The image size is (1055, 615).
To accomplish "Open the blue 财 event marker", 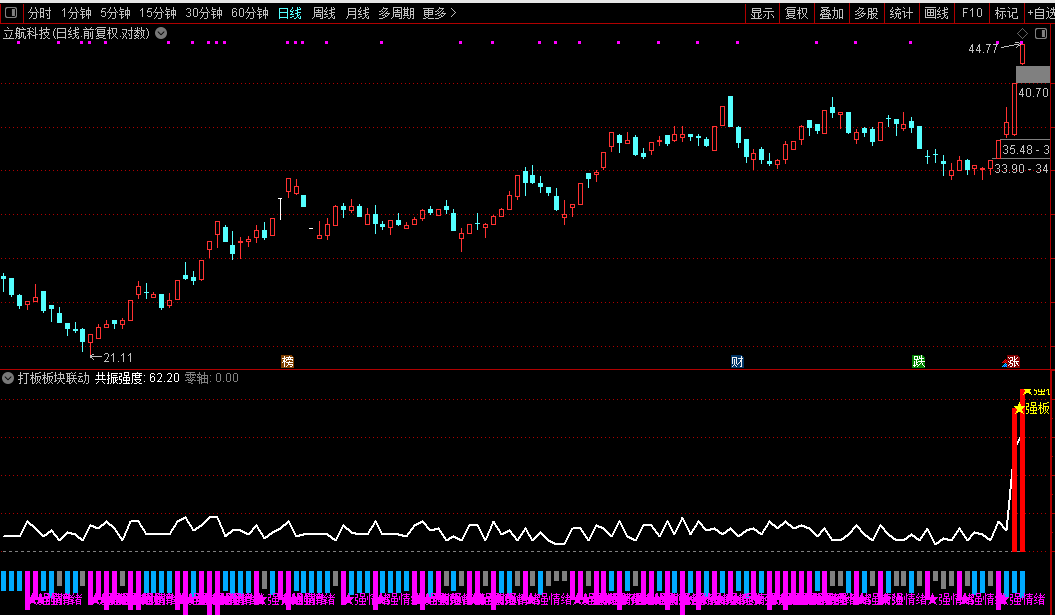I will (x=737, y=361).
